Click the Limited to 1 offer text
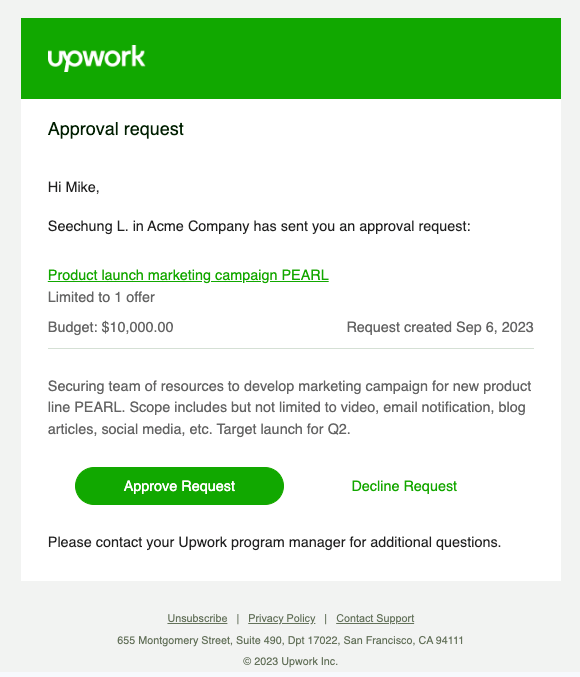Screen dimensions: 580x677 (101, 297)
